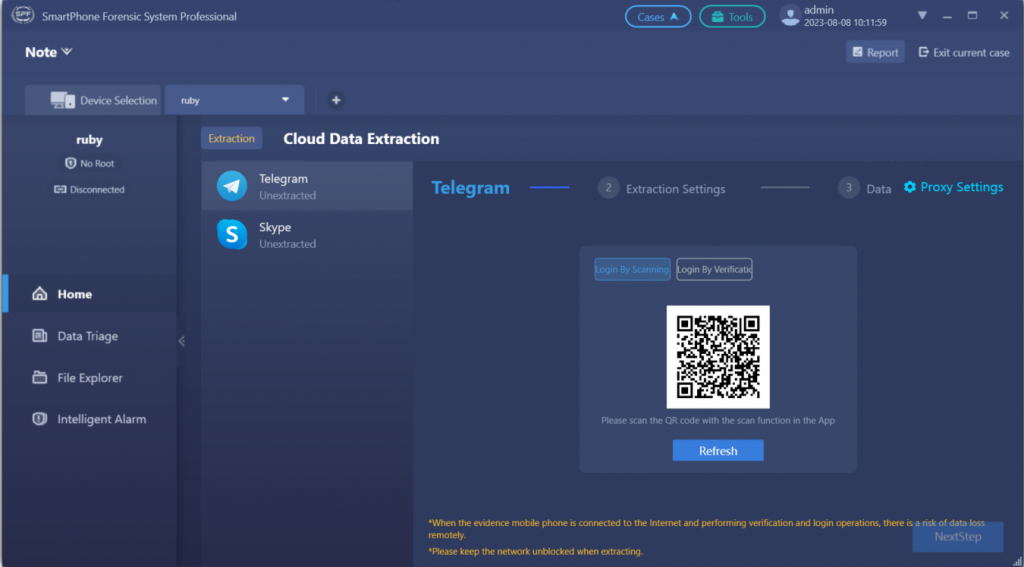Viewport: 1024px width, 567px height.
Task: Click the admin user avatar icon
Action: (x=790, y=17)
